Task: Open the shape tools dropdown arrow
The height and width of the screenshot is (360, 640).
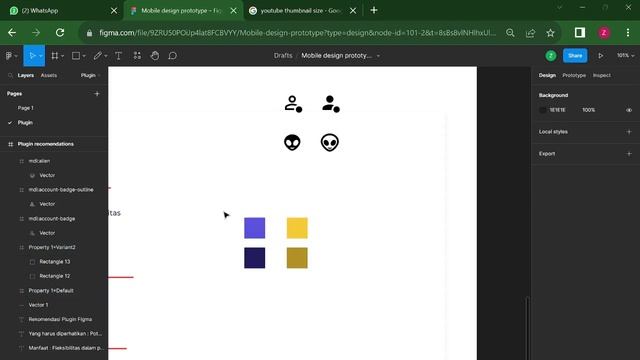Action: point(84,56)
